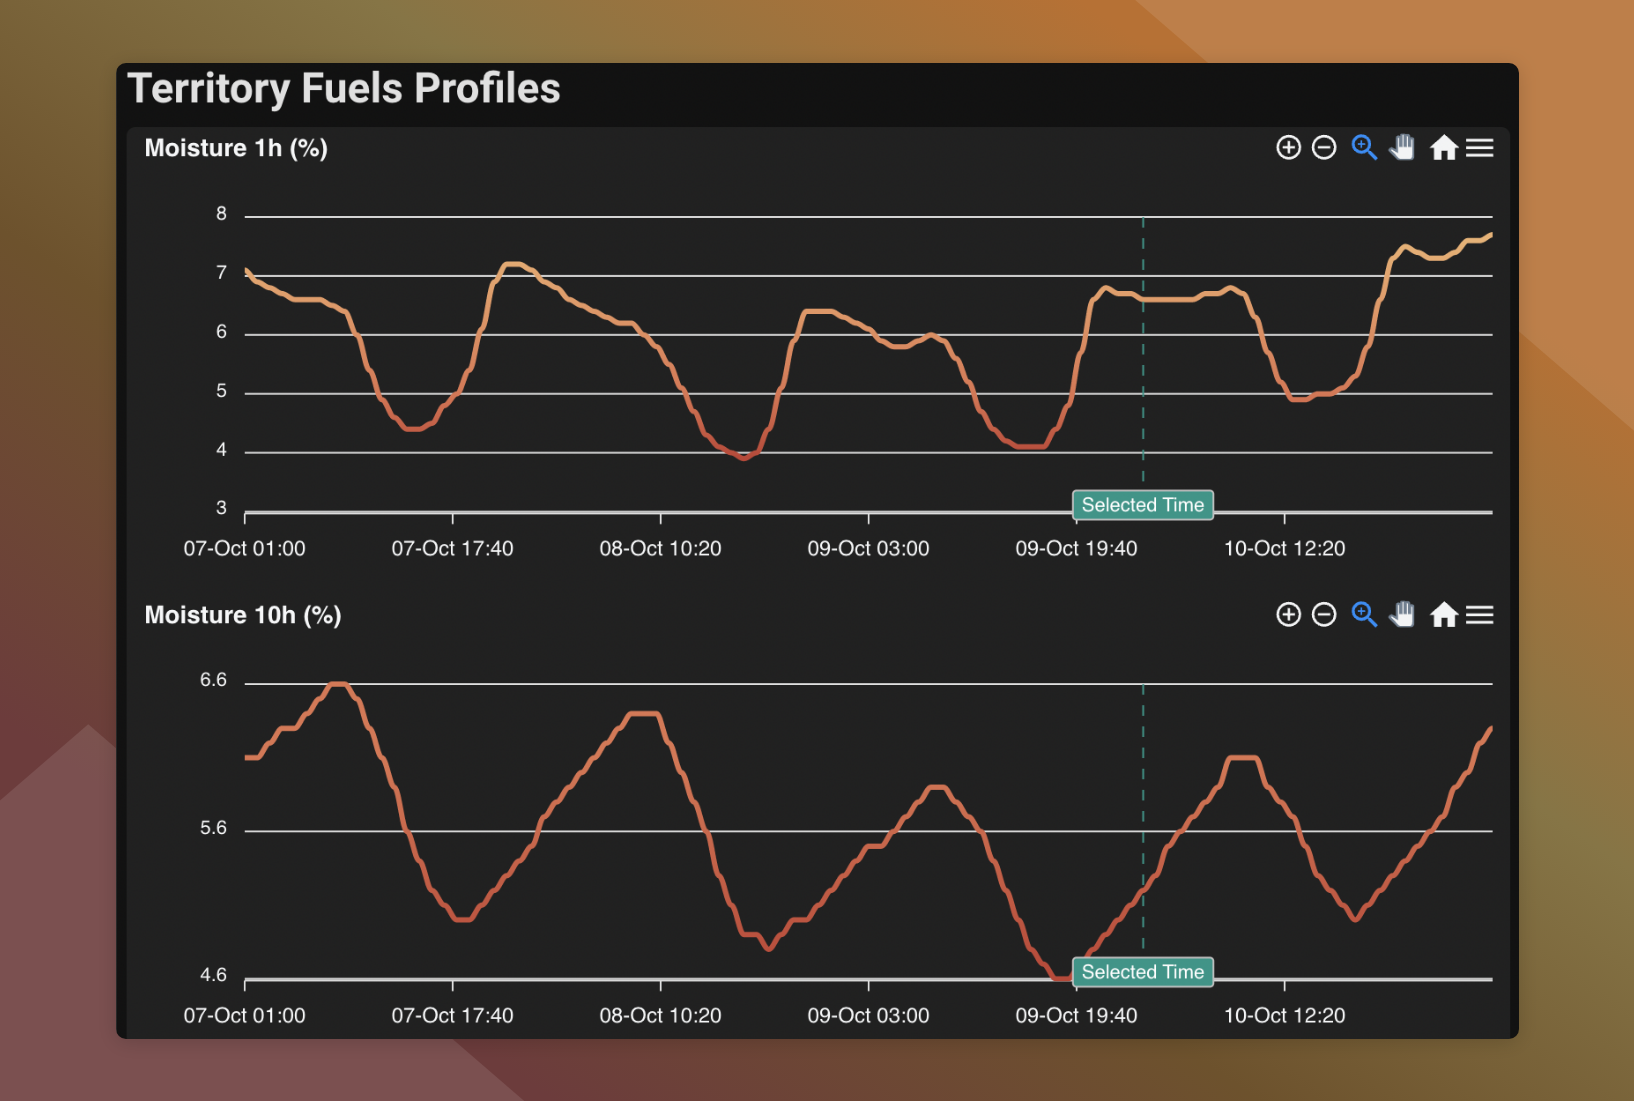This screenshot has width=1634, height=1101.
Task: Open the hamburger menu on Moisture 10h chart
Action: click(x=1480, y=614)
